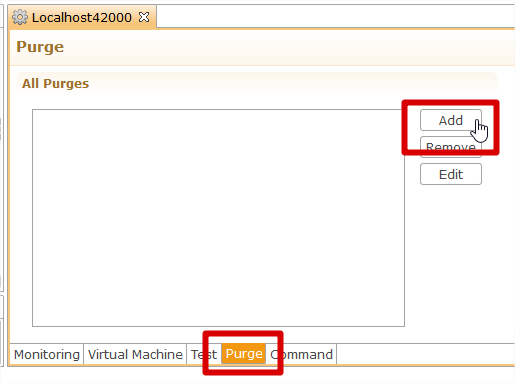Click the Add purge button
Image resolution: width=515 pixels, height=383 pixels.
point(451,120)
